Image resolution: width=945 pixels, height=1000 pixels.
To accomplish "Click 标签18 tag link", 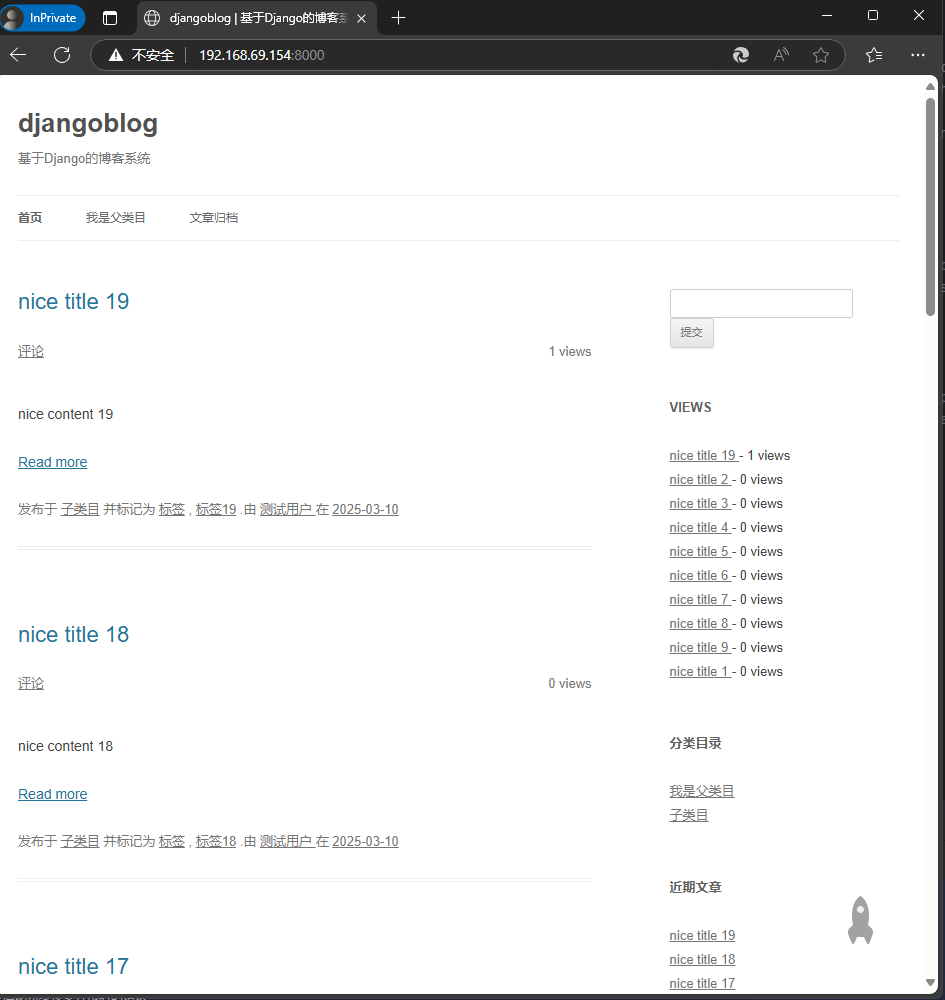I will pos(216,841).
